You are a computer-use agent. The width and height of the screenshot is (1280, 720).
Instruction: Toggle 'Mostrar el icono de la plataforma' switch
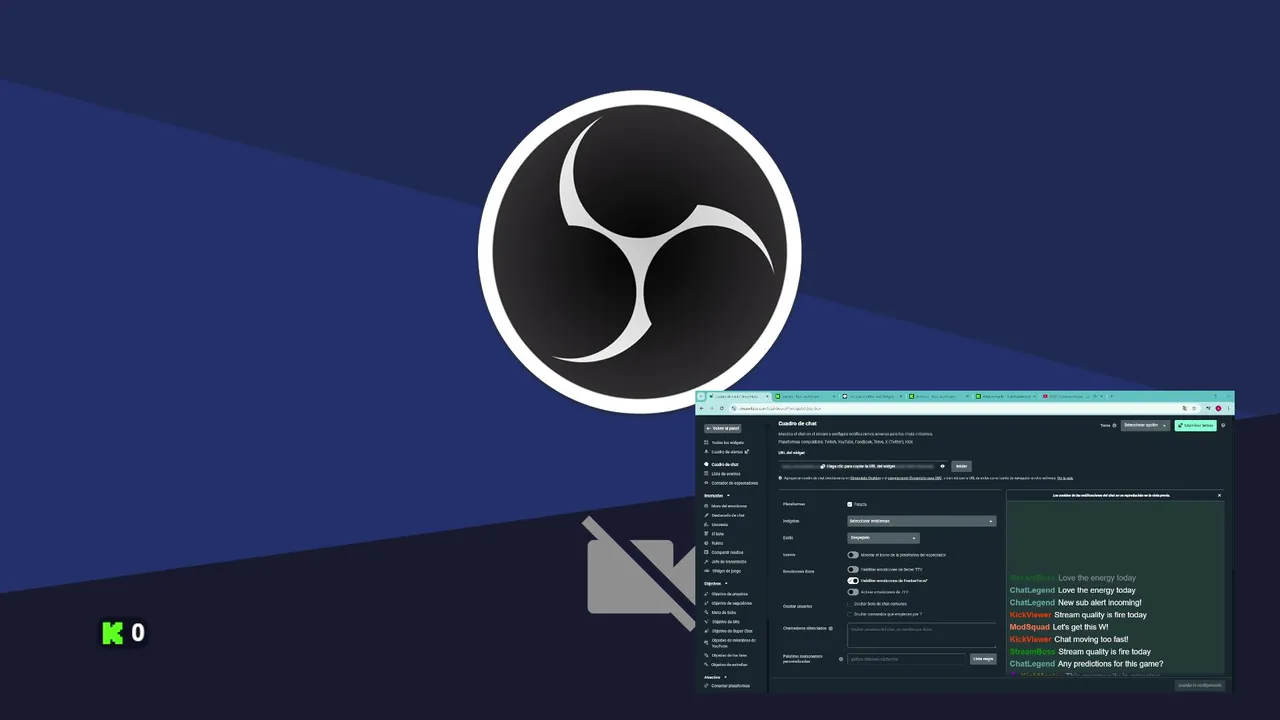853,555
